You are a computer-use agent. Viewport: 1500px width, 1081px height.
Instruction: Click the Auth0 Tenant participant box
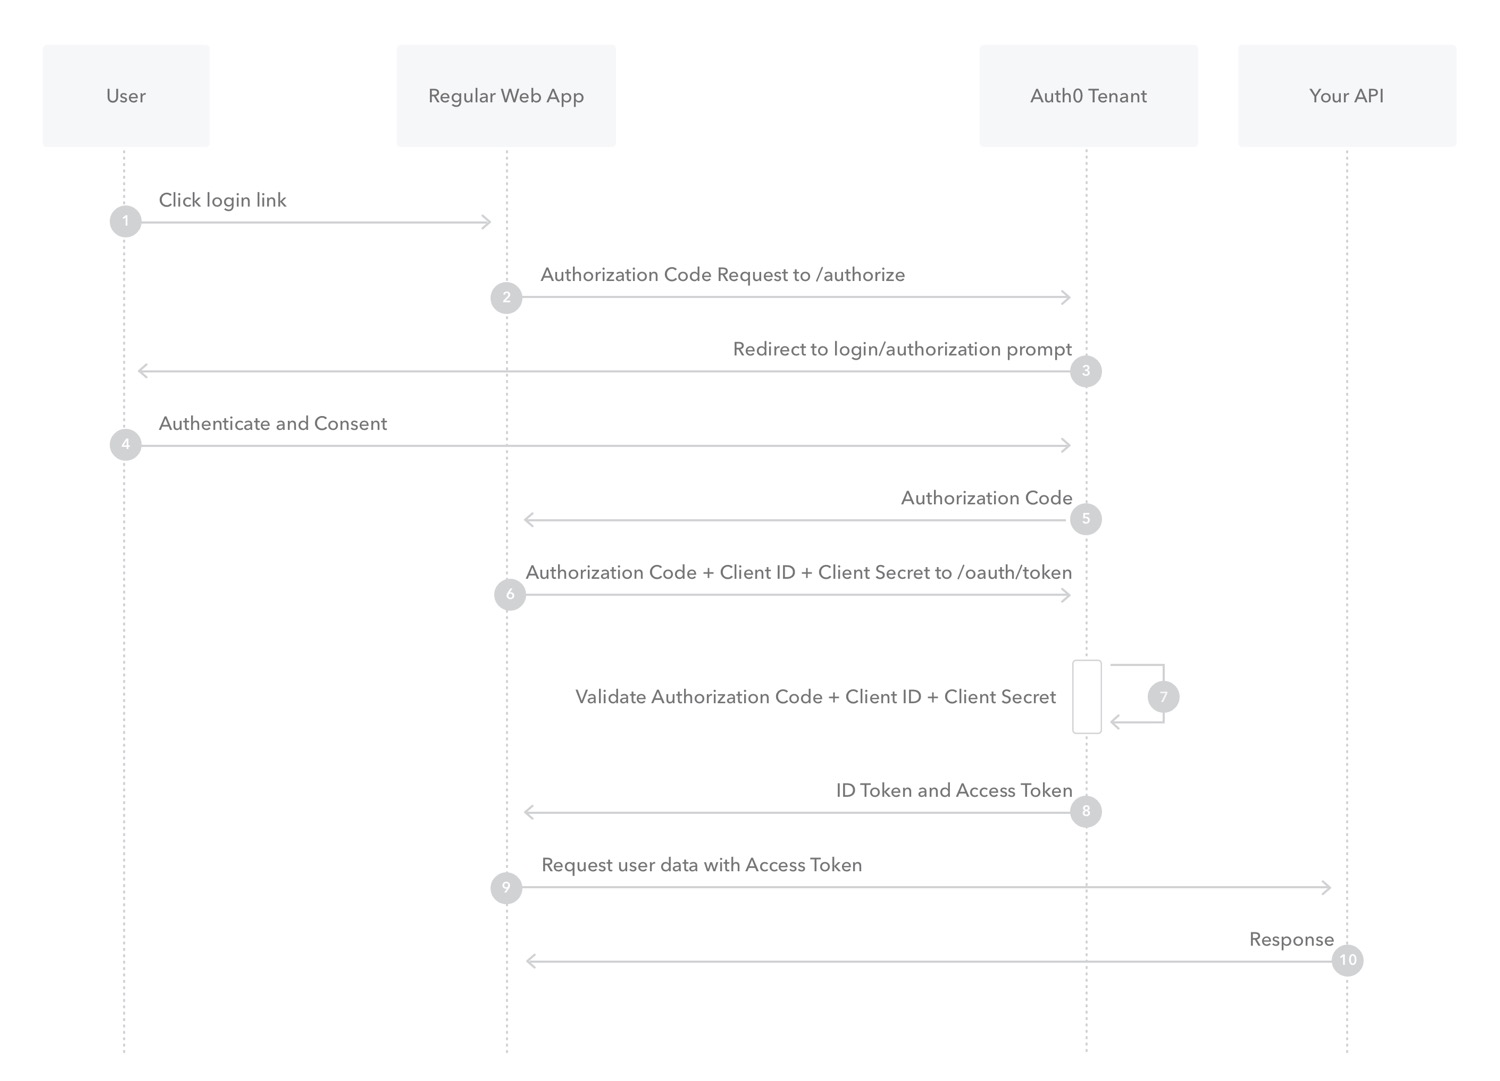tap(1088, 96)
